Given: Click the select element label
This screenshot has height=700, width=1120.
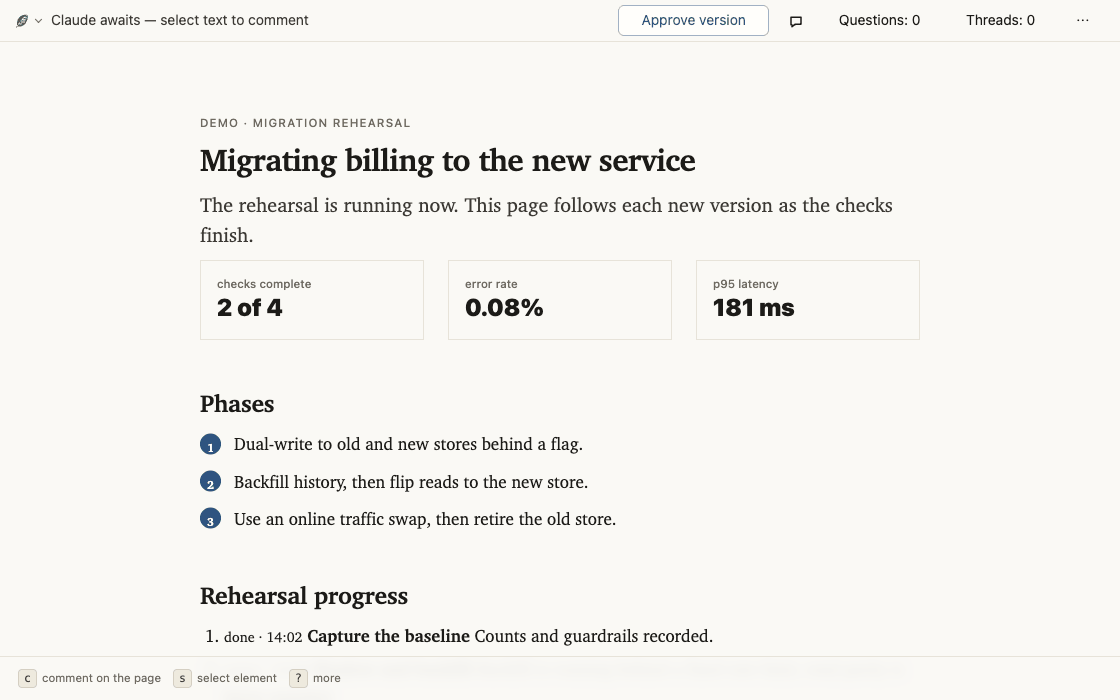Looking at the screenshot, I should [x=236, y=679].
